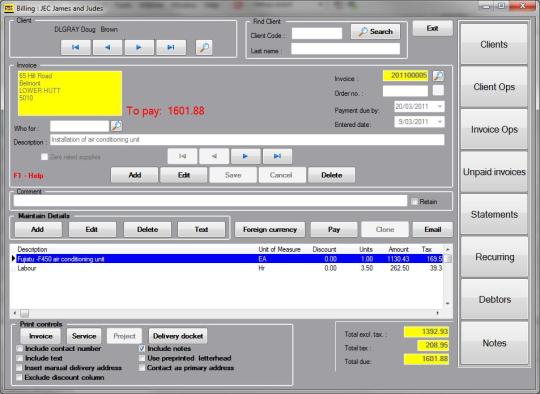
Task: Click the invoice Description field
Action: [247, 140]
